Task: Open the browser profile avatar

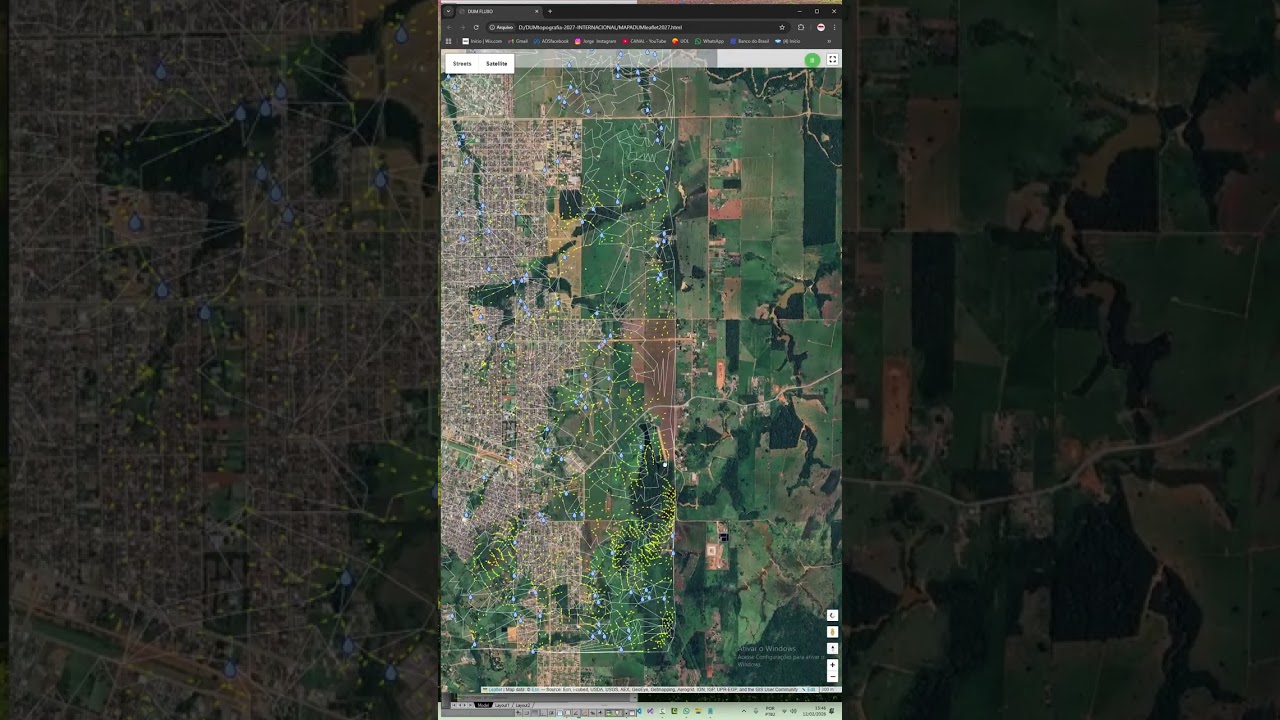Action: pyautogui.click(x=821, y=27)
